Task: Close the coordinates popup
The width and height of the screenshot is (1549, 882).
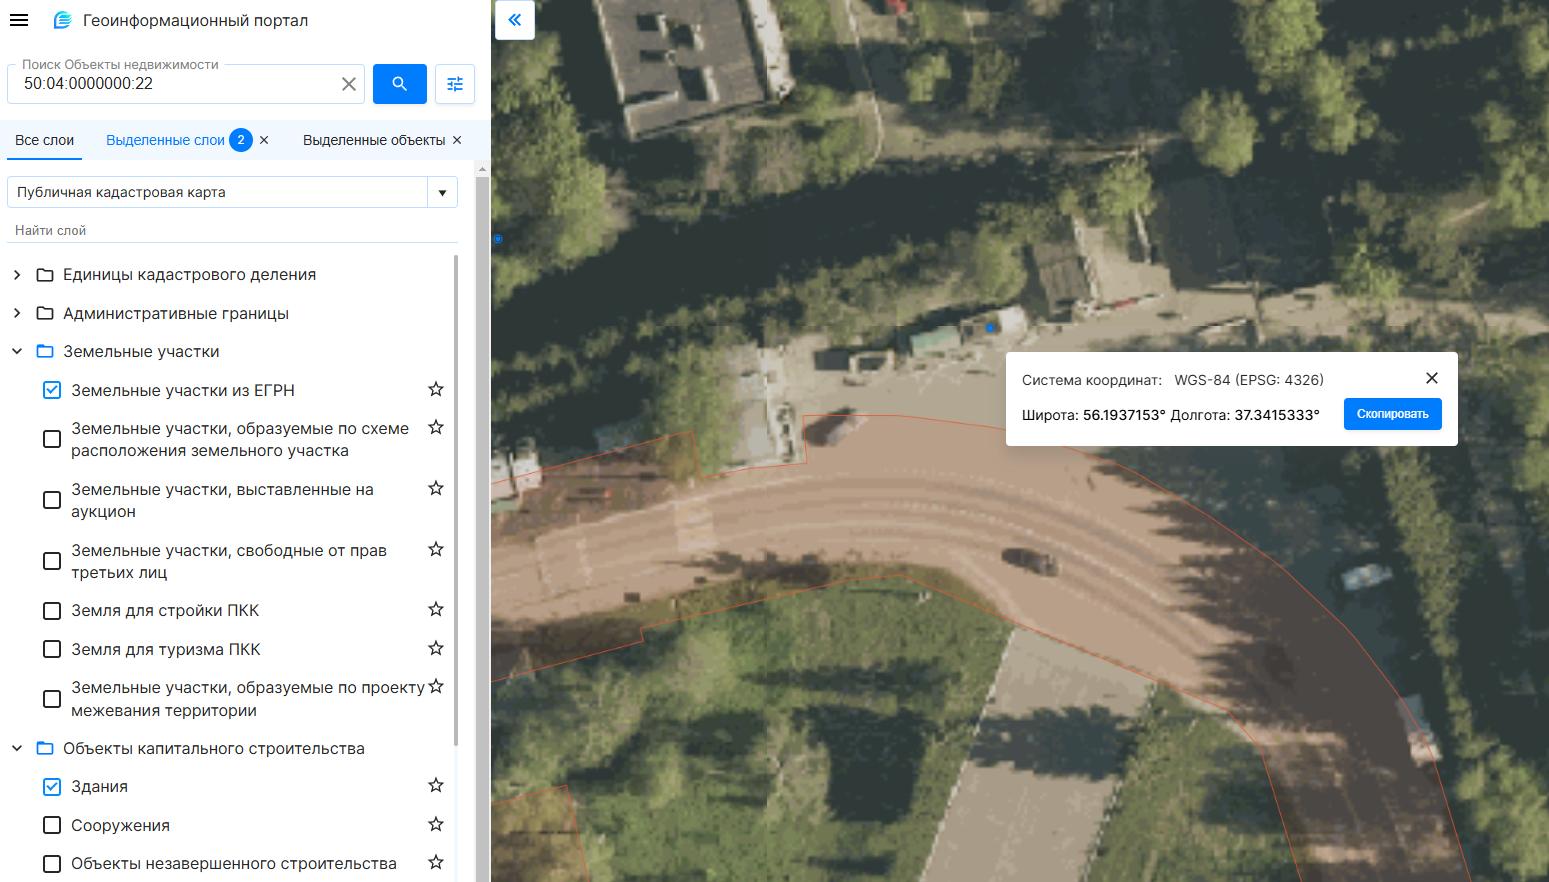Action: 1432,378
